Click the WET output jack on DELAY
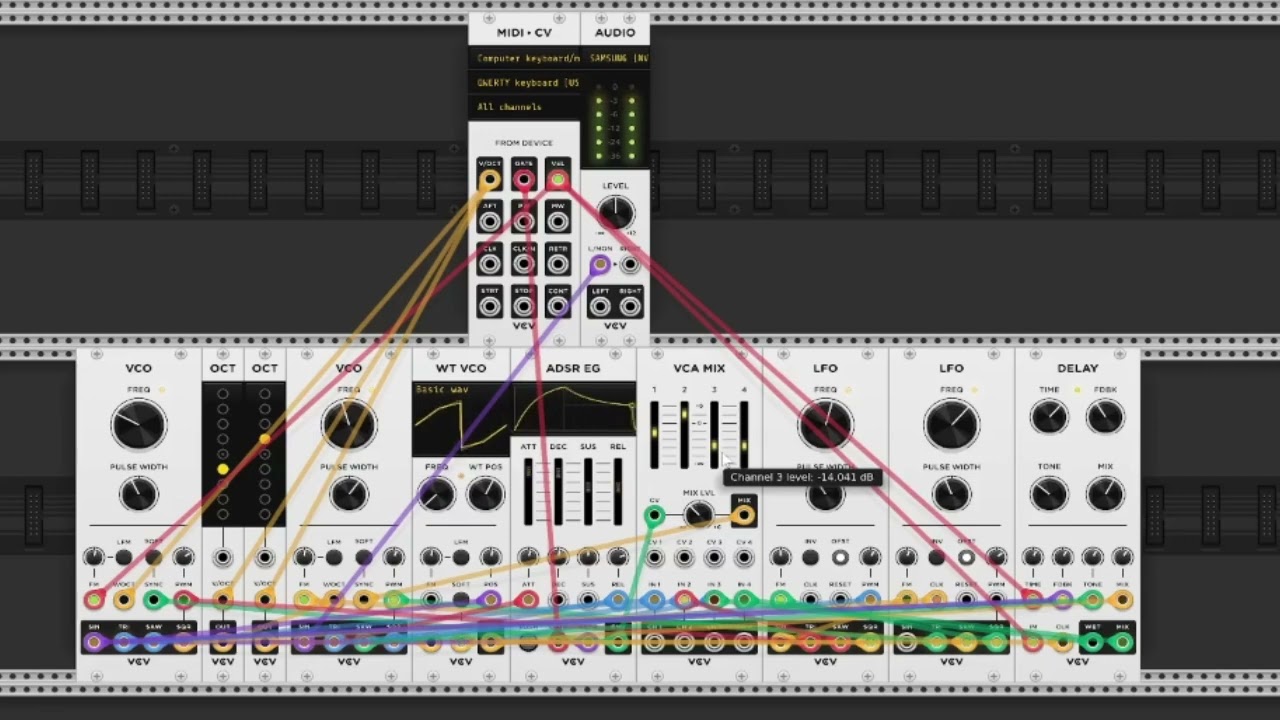Image resolution: width=1280 pixels, height=720 pixels. point(1093,641)
